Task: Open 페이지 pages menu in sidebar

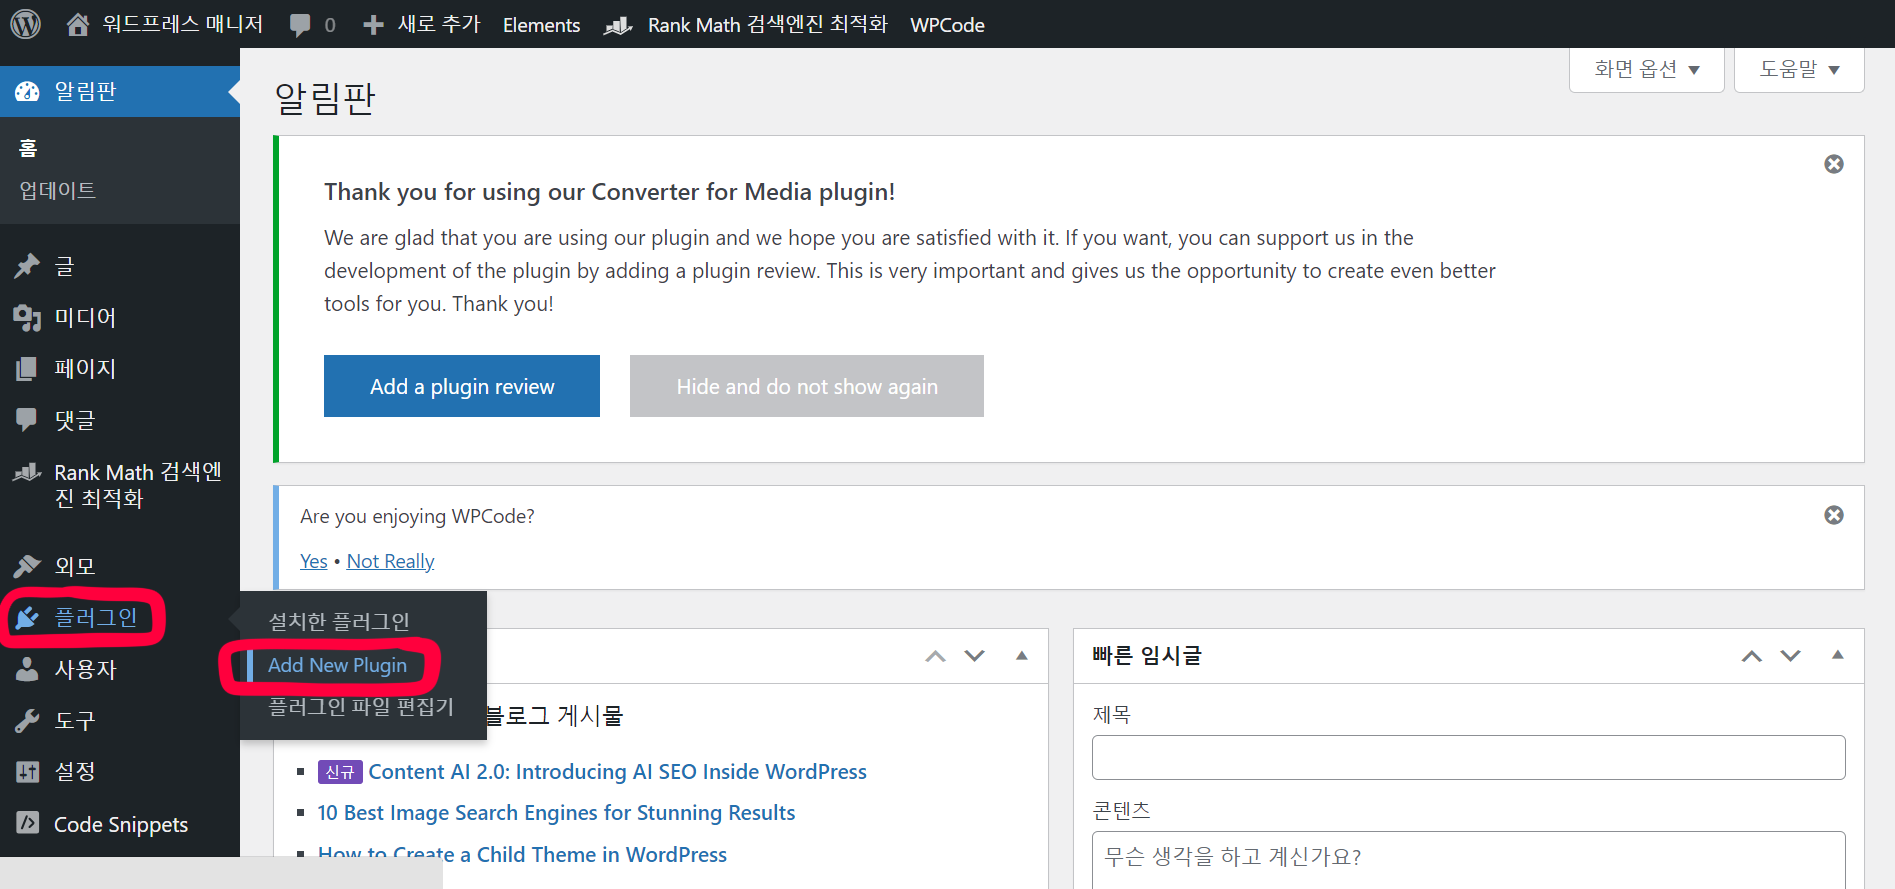Action: [85, 369]
